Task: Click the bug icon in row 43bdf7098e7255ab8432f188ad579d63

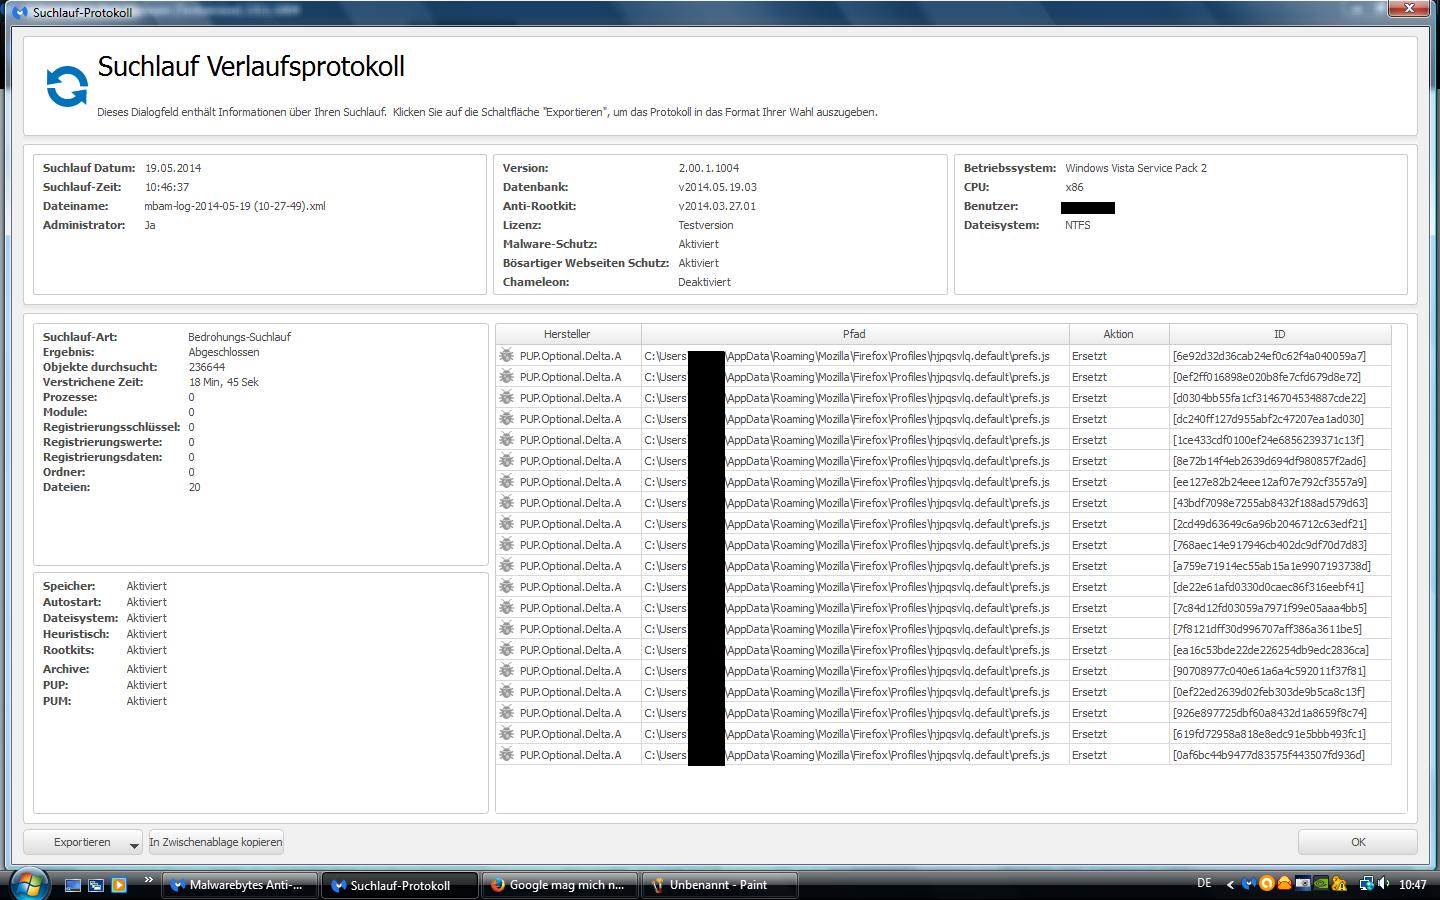Action: point(507,503)
